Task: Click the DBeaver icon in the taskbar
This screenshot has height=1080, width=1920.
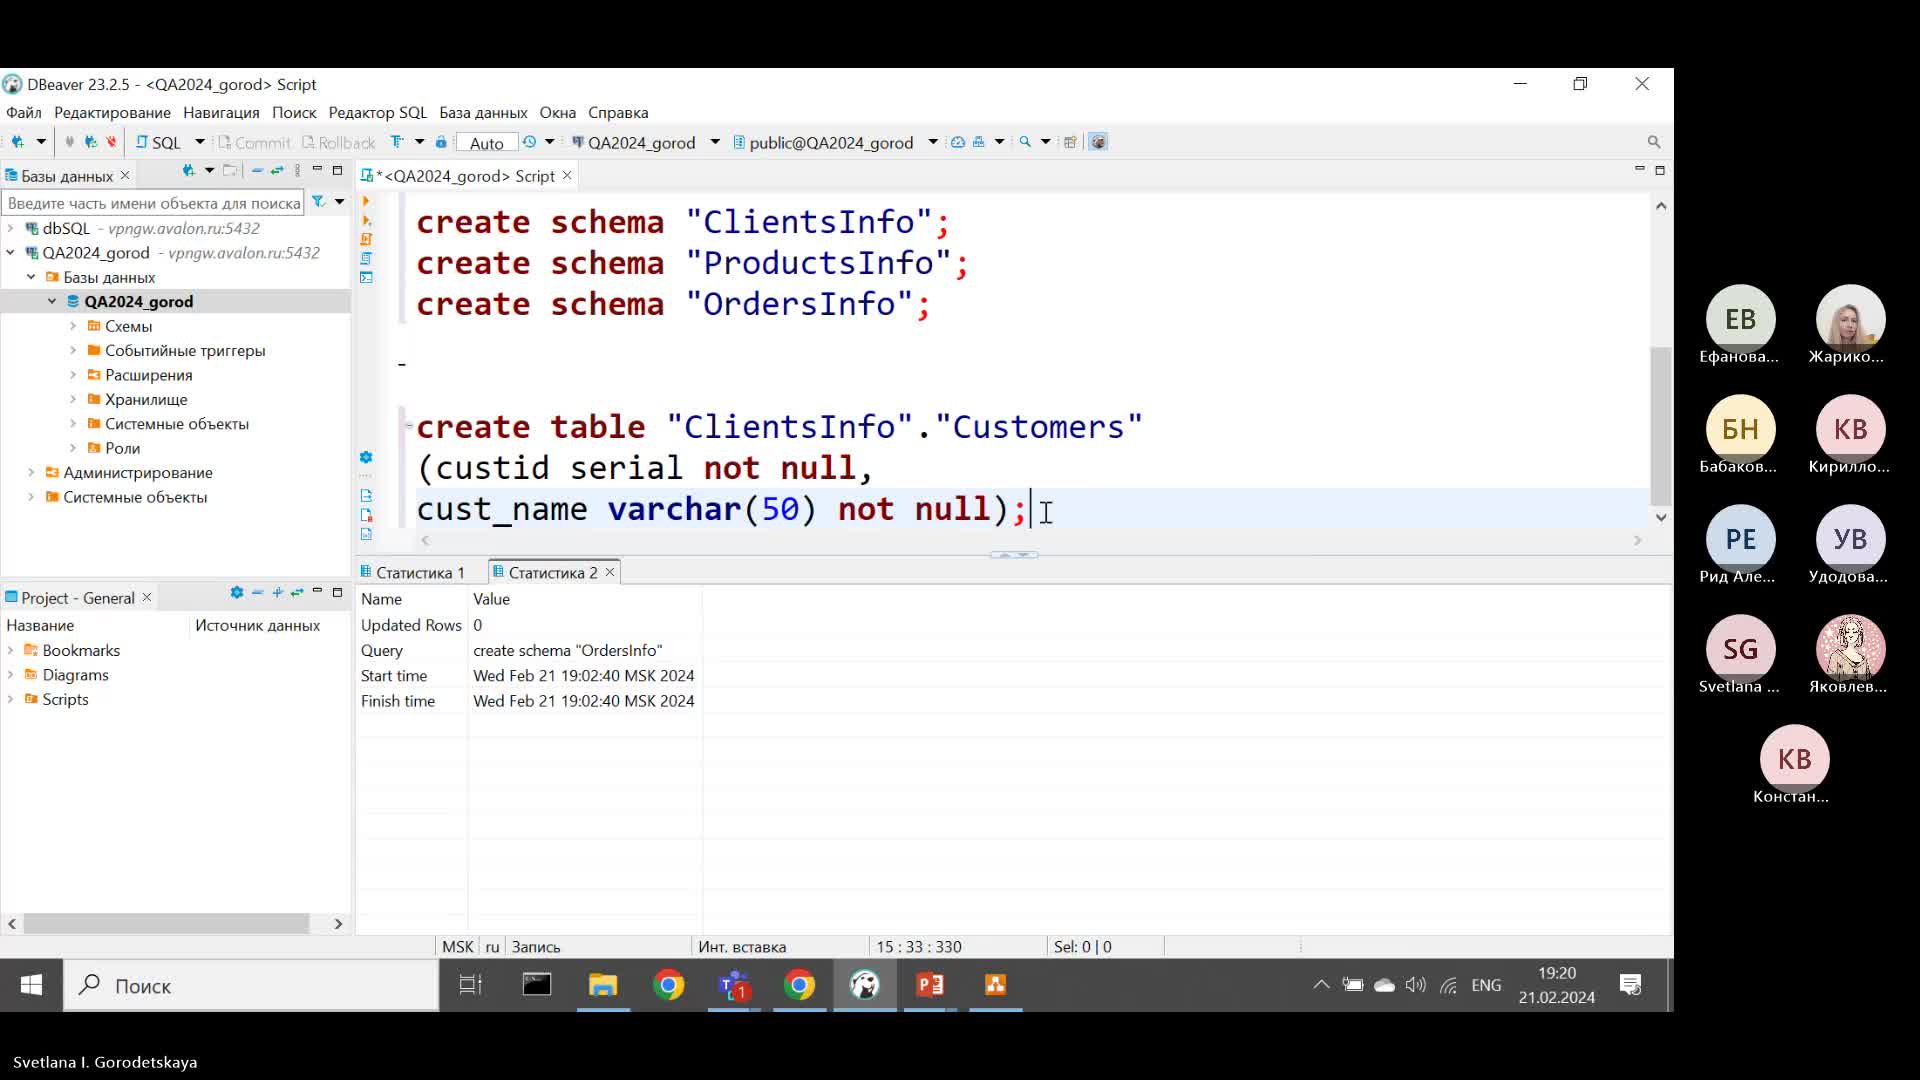Action: pyautogui.click(x=865, y=985)
